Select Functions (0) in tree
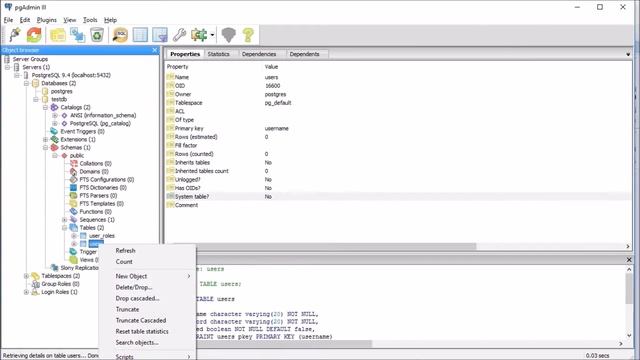Viewport: 640px width, 360px height. [96, 212]
